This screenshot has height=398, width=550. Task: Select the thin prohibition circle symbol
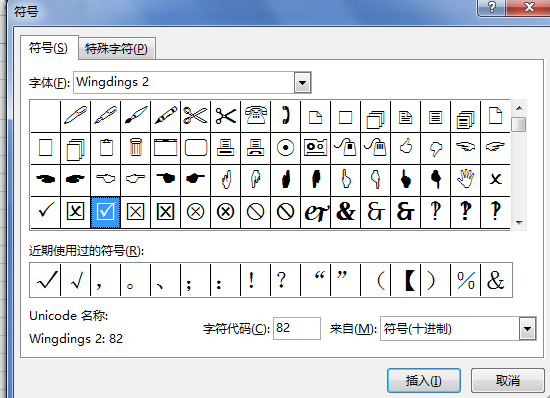(256, 212)
